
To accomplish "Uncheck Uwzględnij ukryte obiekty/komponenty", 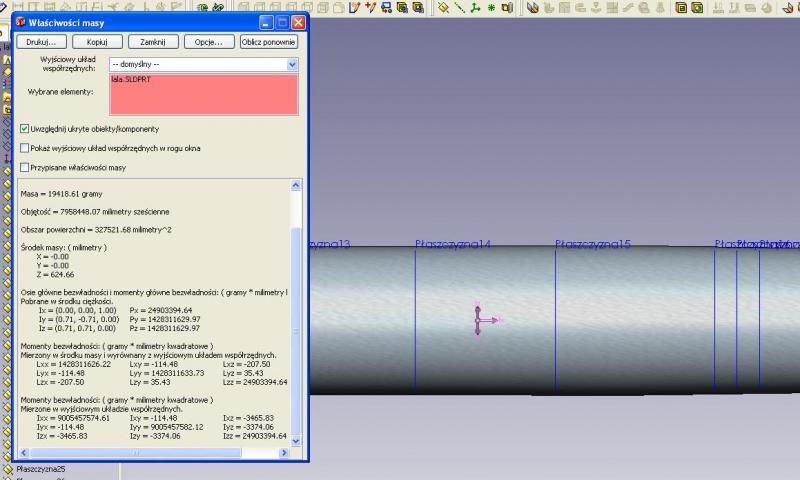I will pyautogui.click(x=24, y=129).
